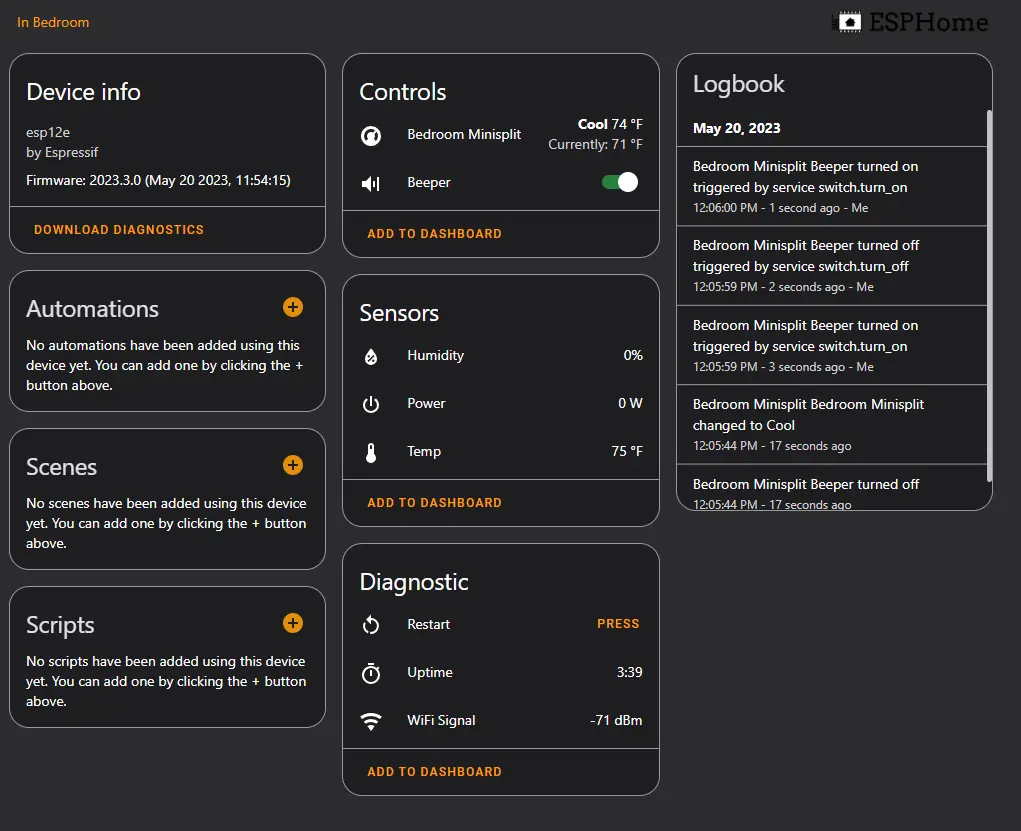Viewport: 1021px width, 831px height.
Task: Click the plus icon in Automations card
Action: click(x=292, y=307)
